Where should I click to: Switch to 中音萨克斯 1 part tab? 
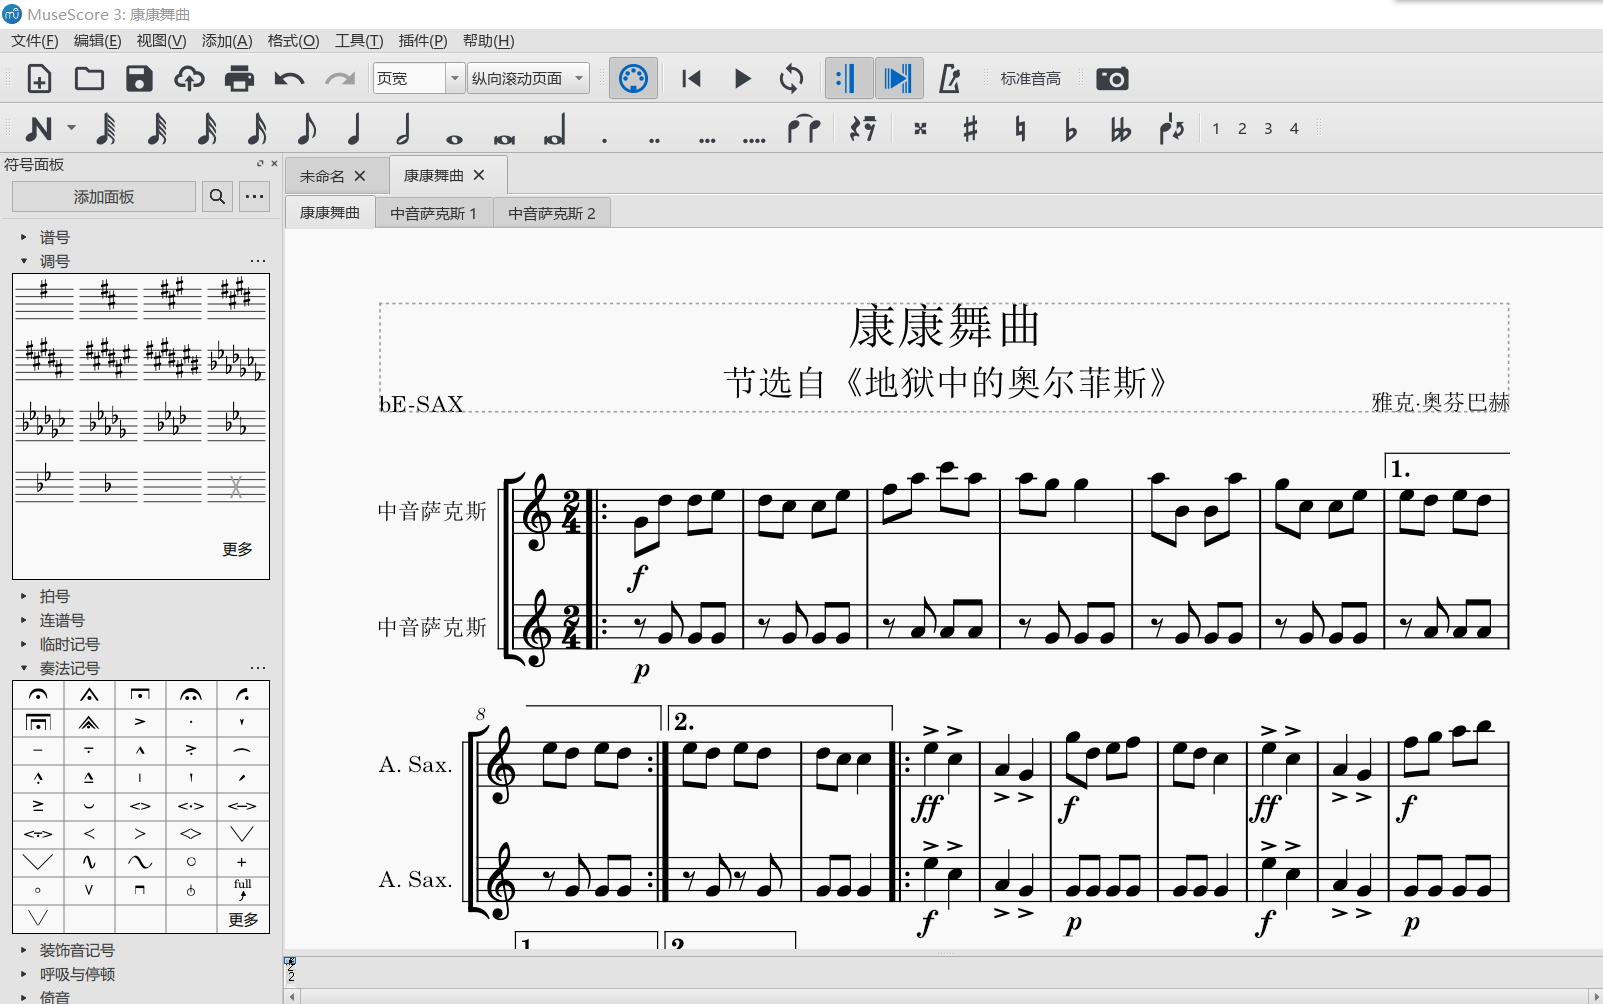(433, 213)
